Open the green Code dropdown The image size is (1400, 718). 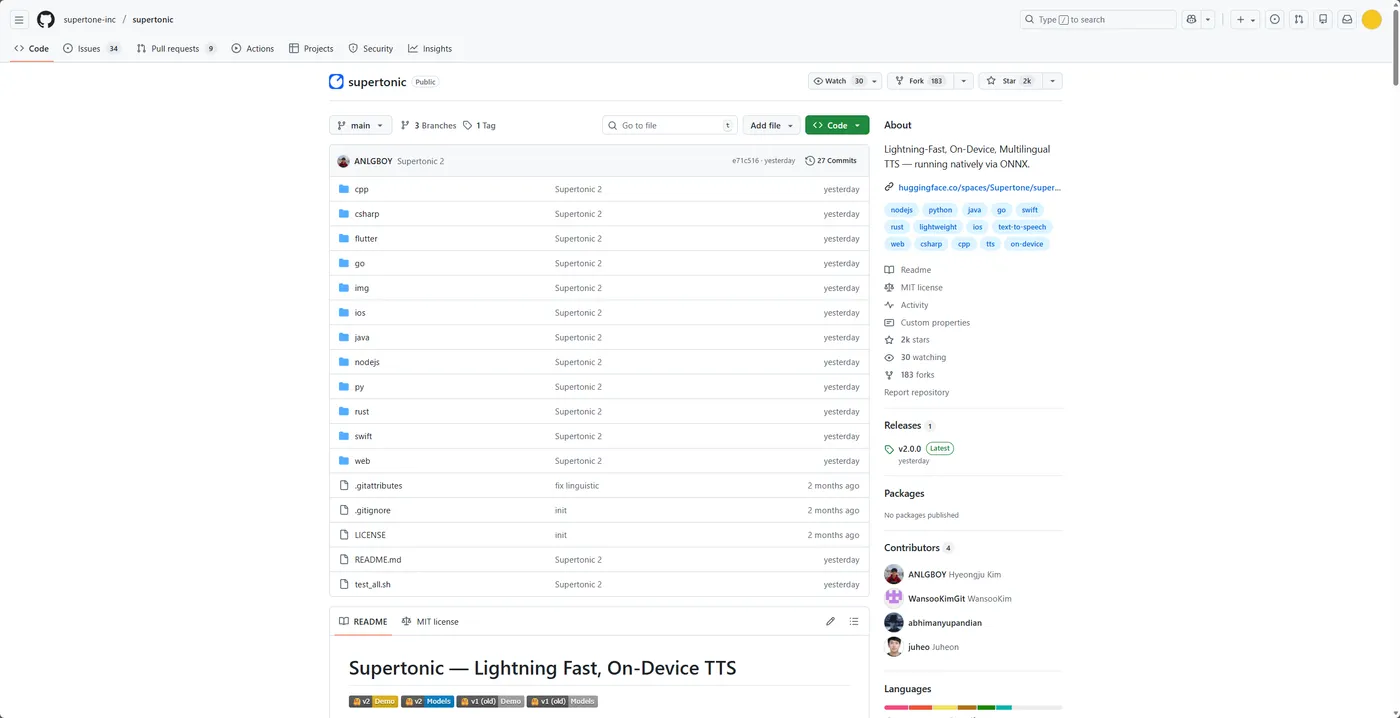tap(837, 125)
